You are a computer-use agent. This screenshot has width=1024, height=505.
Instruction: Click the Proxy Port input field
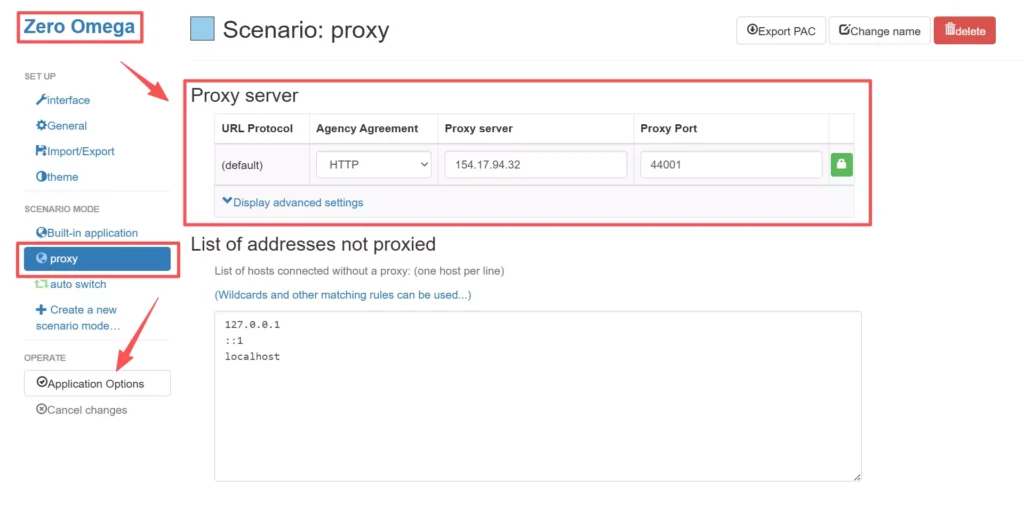(x=731, y=165)
